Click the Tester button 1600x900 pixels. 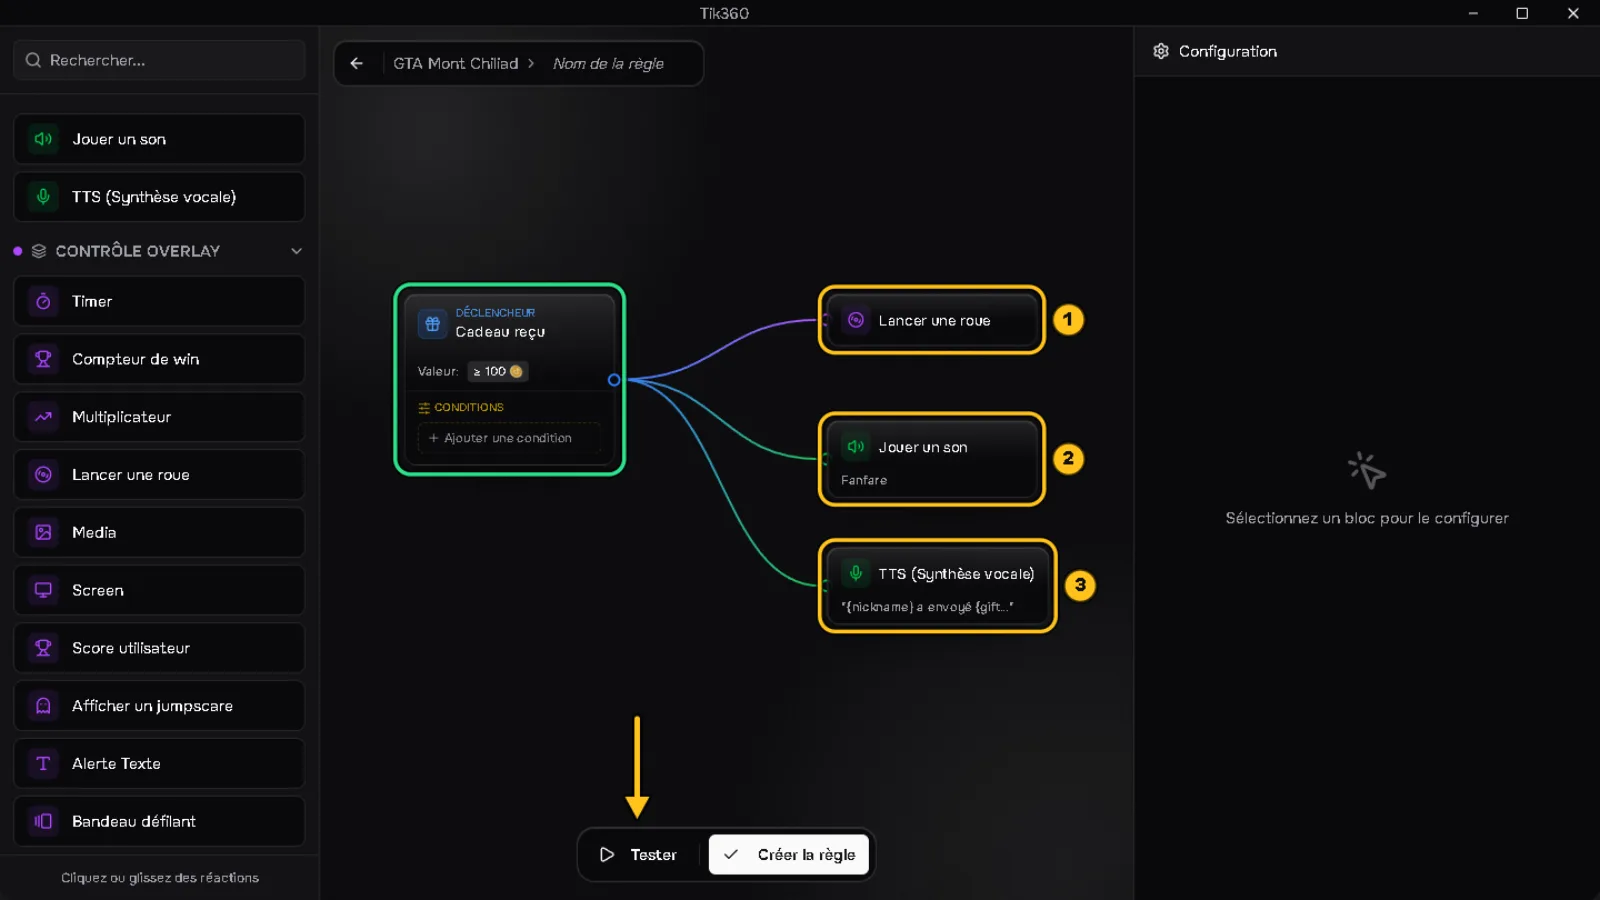coord(639,855)
